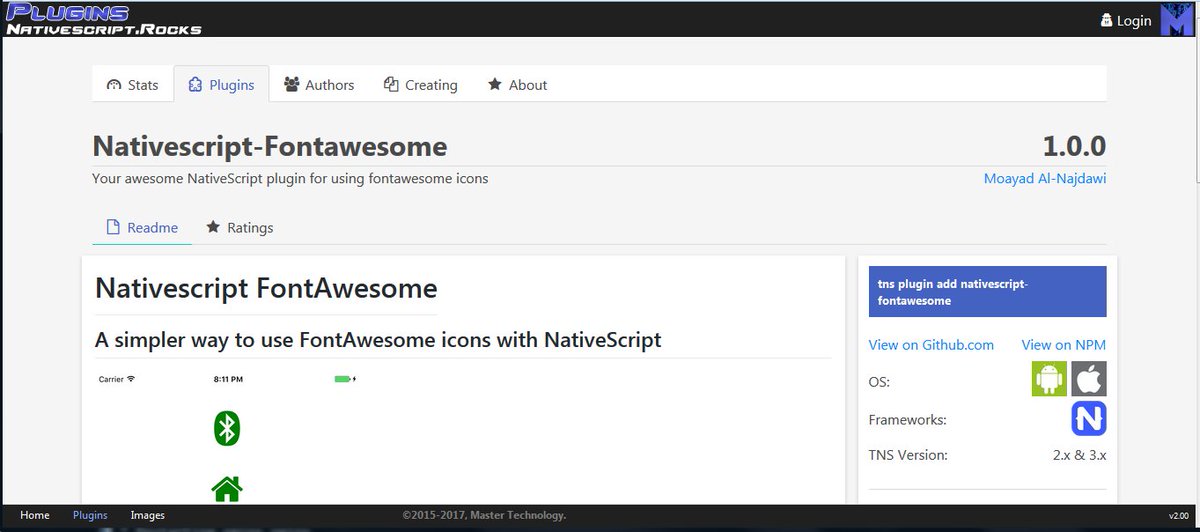Switch to the About tab
The height and width of the screenshot is (532, 1200).
[x=517, y=85]
